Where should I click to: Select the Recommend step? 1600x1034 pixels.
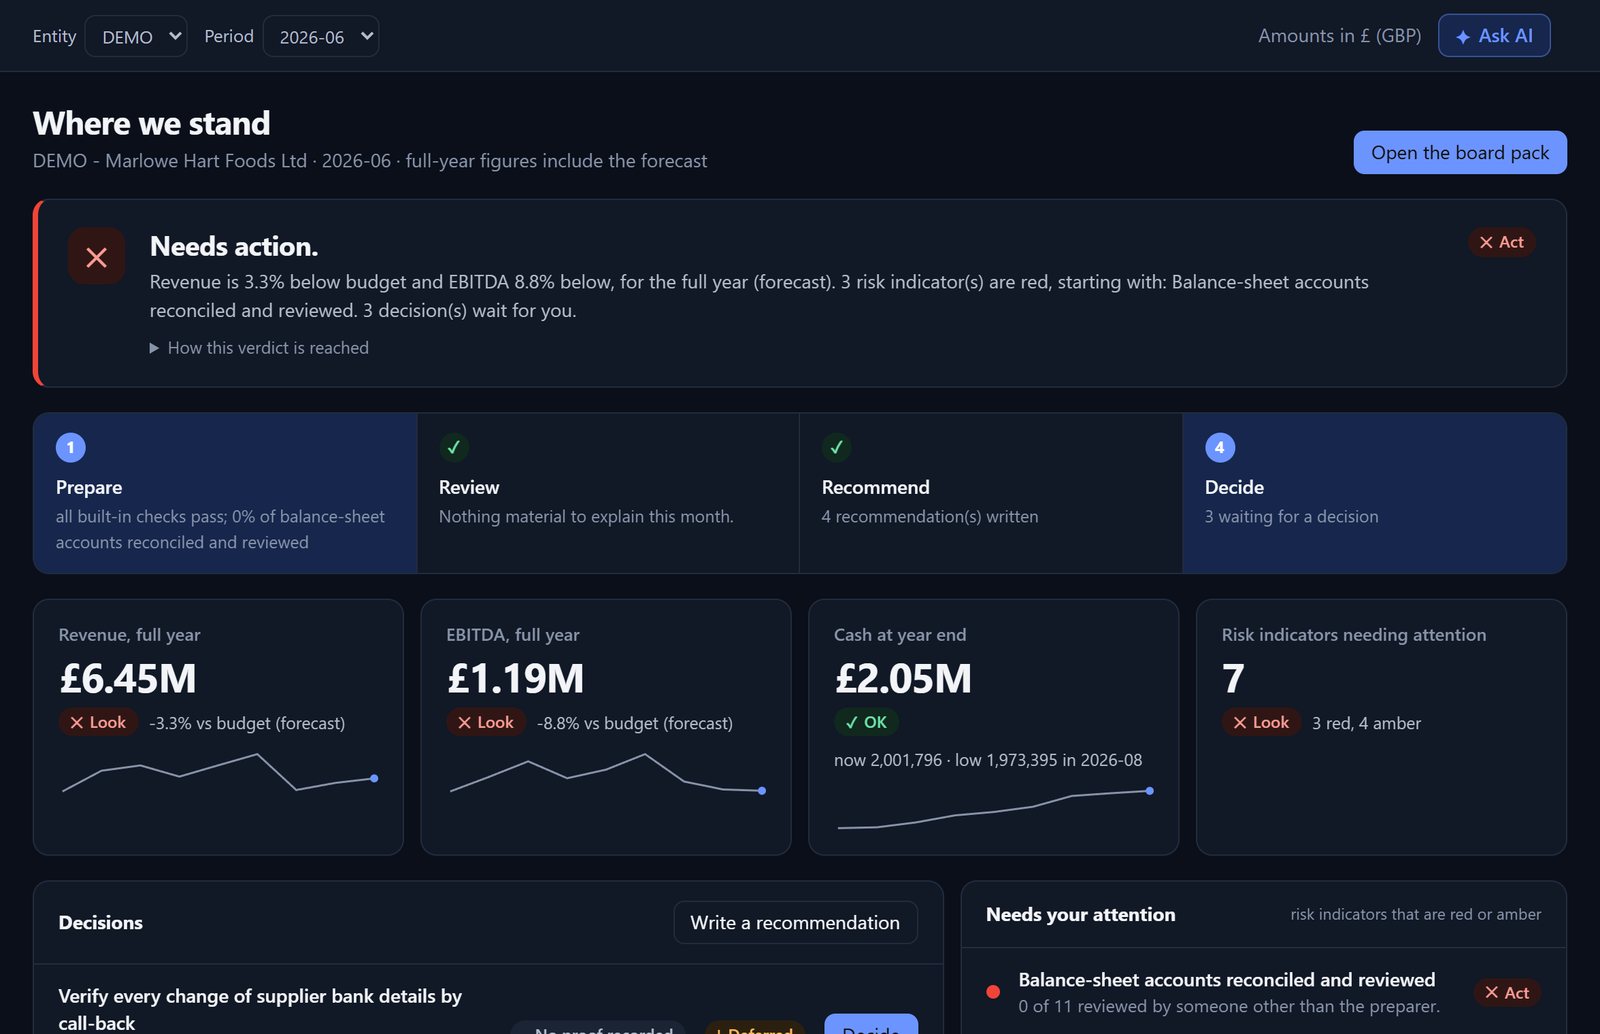tap(991, 493)
